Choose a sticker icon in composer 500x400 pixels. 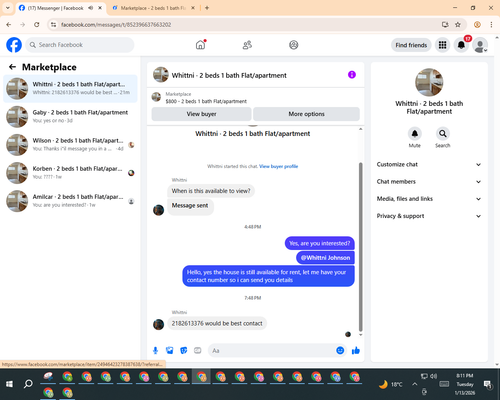(184, 350)
